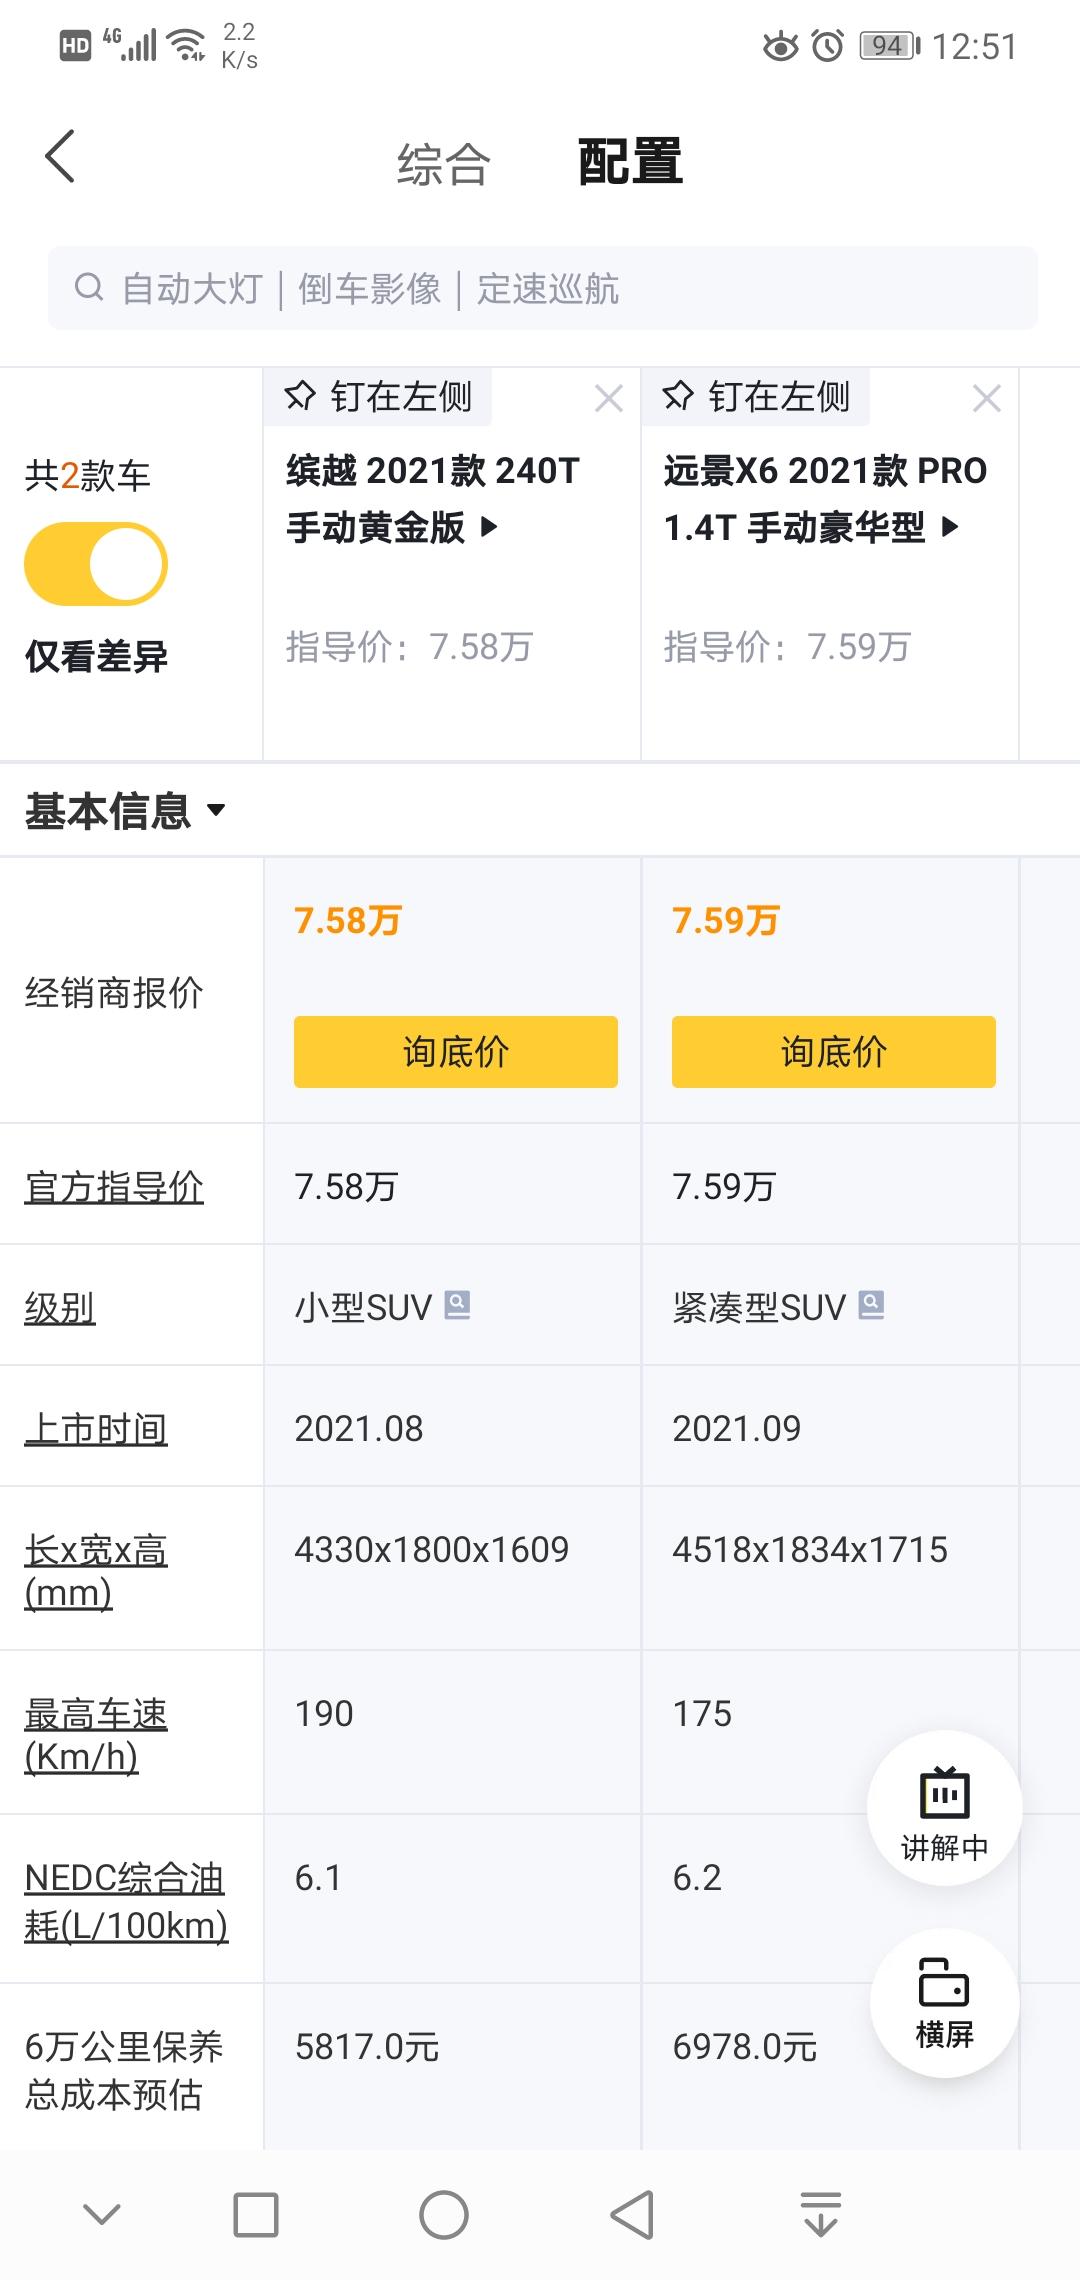Remove the 远景X6 2021款 column

click(x=987, y=399)
